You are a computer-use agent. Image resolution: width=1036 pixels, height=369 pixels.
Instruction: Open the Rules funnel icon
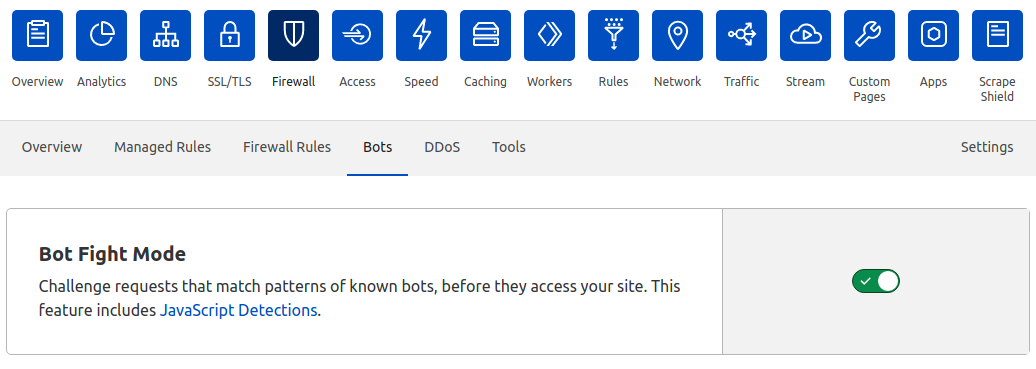pos(614,35)
